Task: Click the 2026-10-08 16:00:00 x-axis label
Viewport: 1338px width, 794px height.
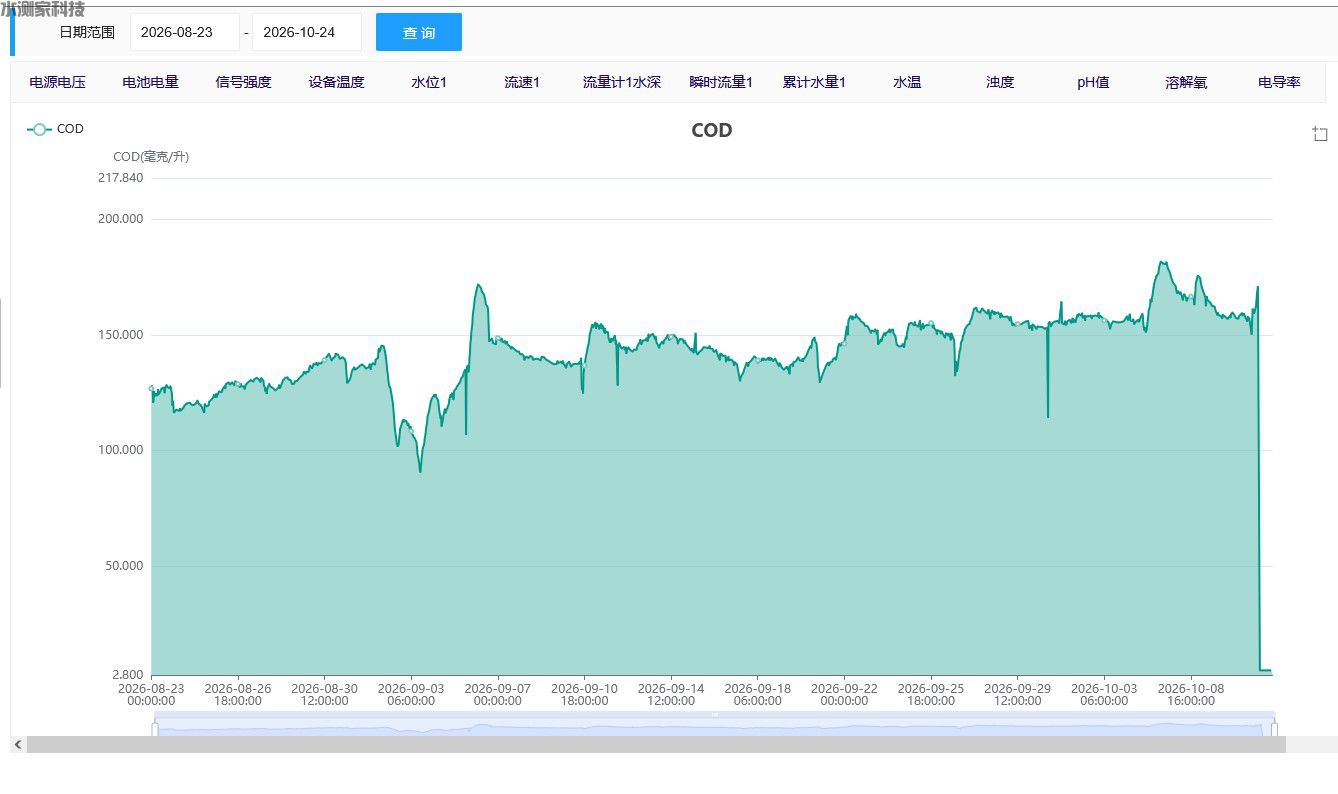Action: point(1191,695)
